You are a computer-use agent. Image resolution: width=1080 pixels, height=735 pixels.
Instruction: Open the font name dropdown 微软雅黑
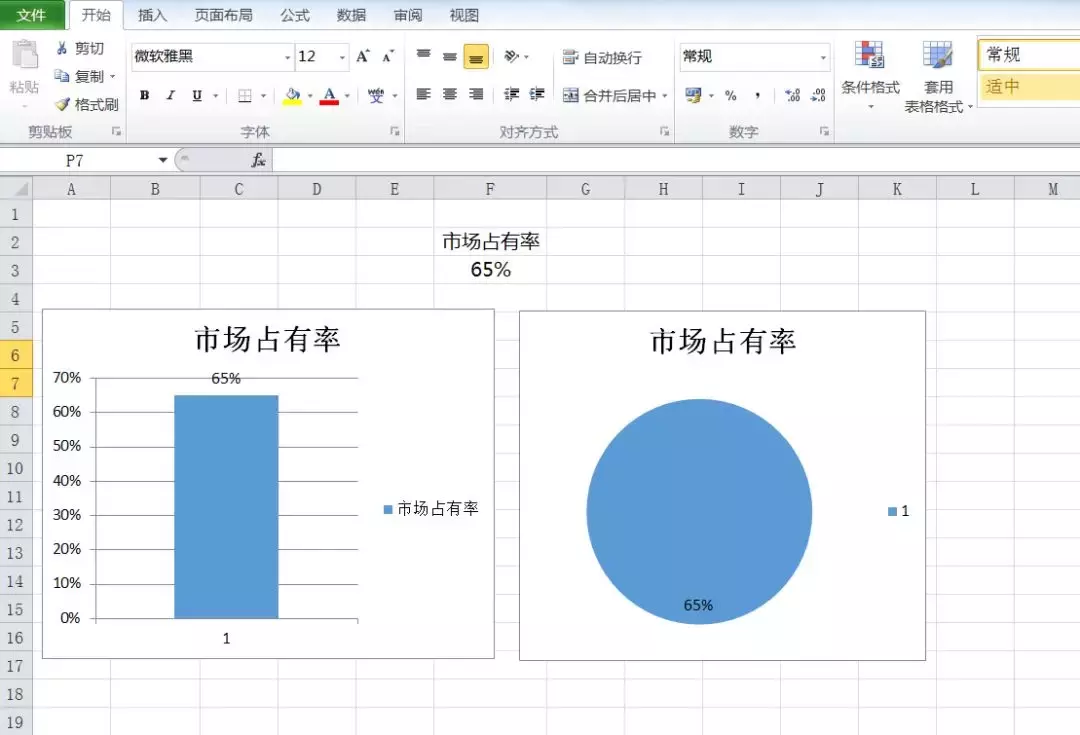tap(287, 57)
